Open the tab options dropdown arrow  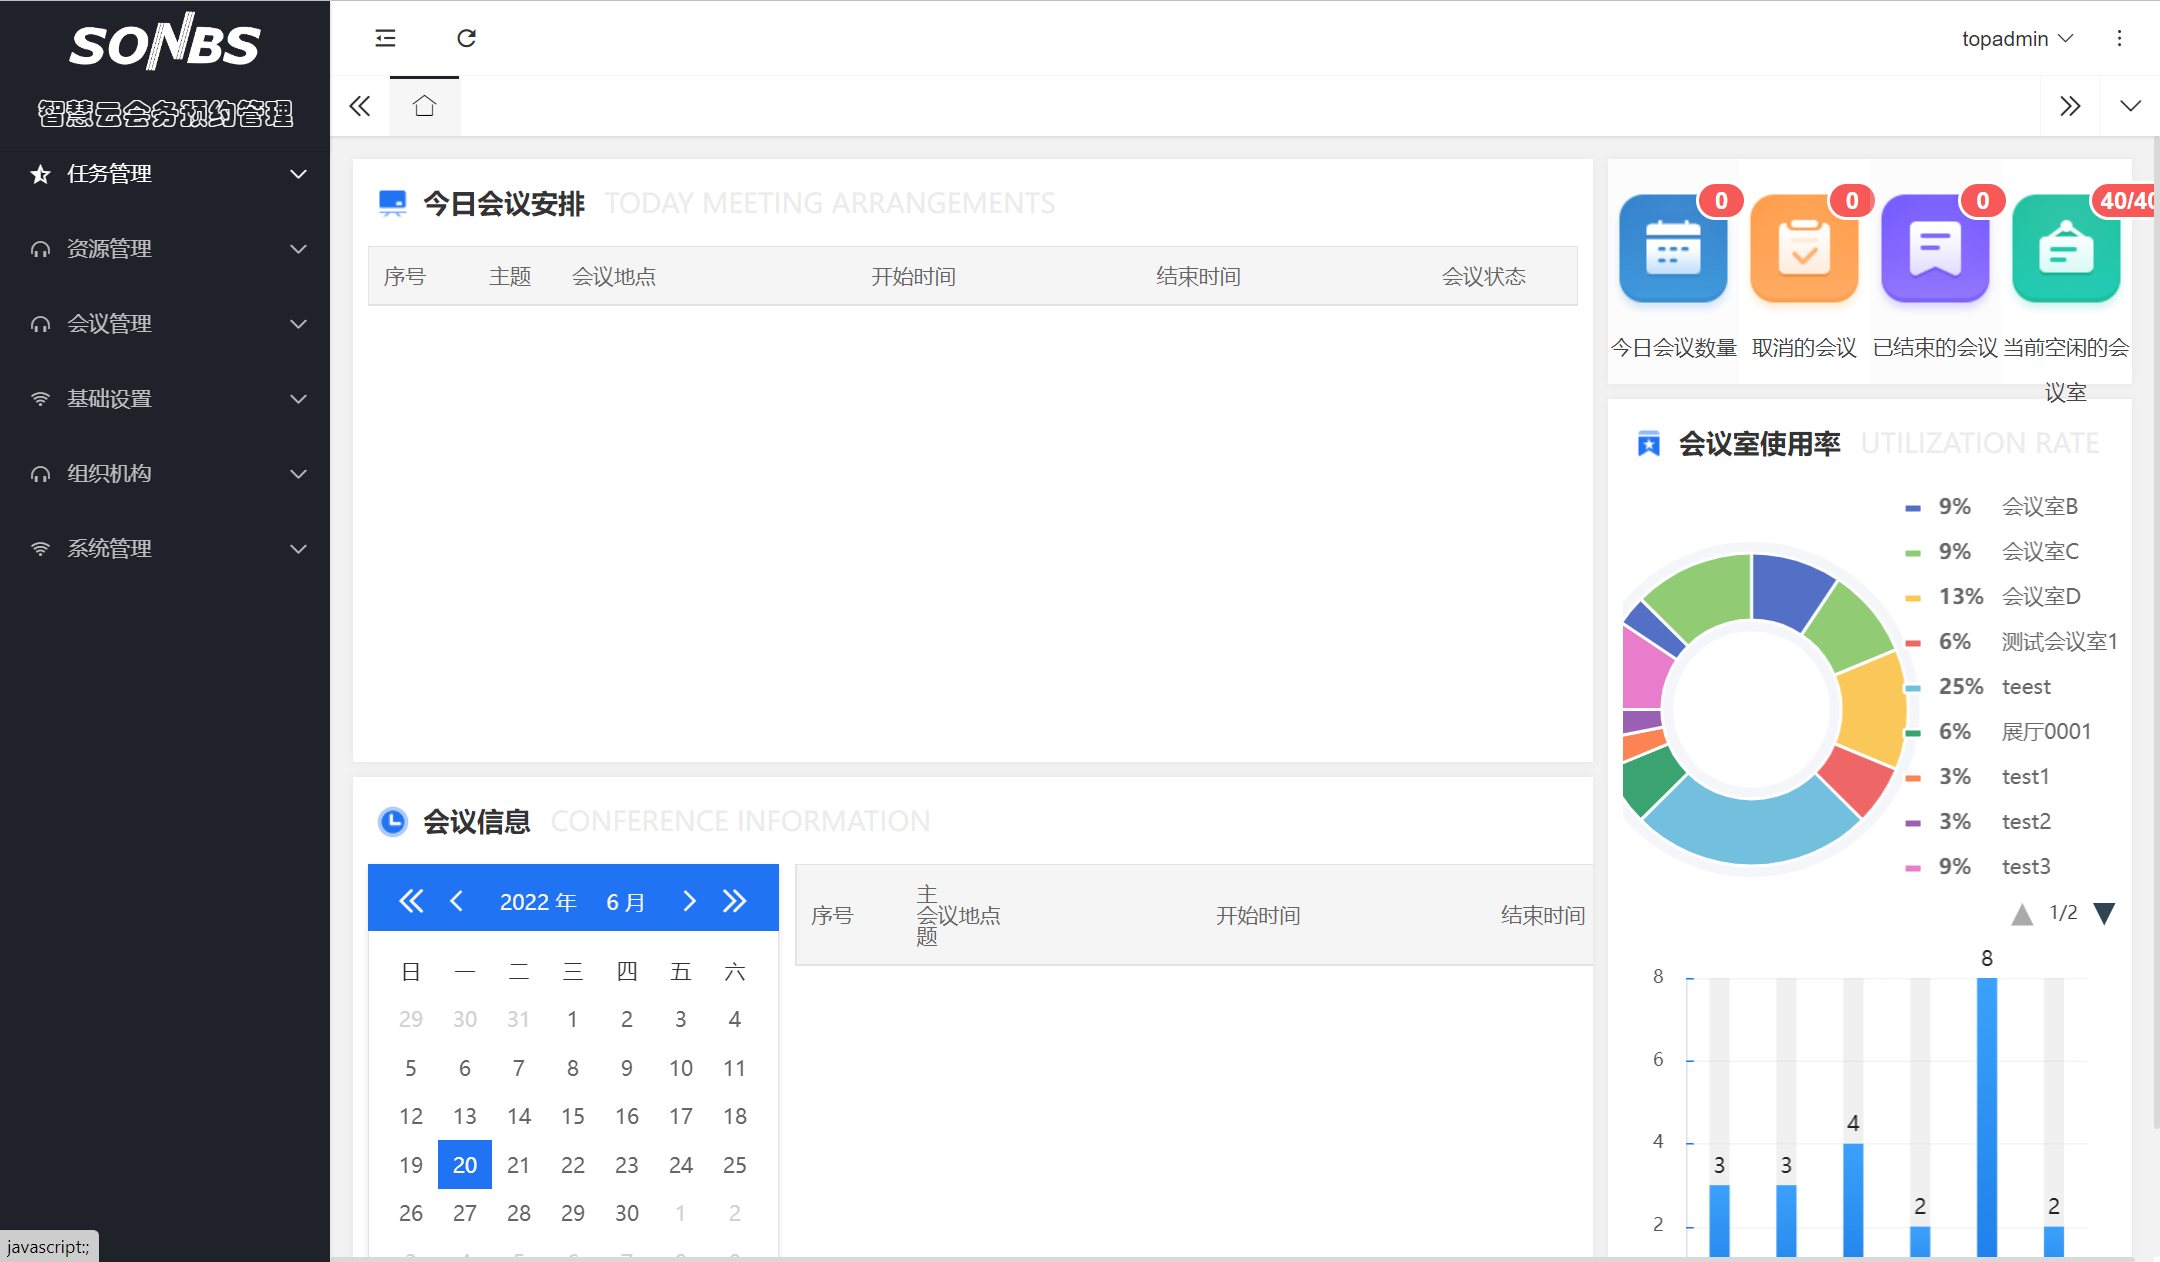[x=2130, y=106]
